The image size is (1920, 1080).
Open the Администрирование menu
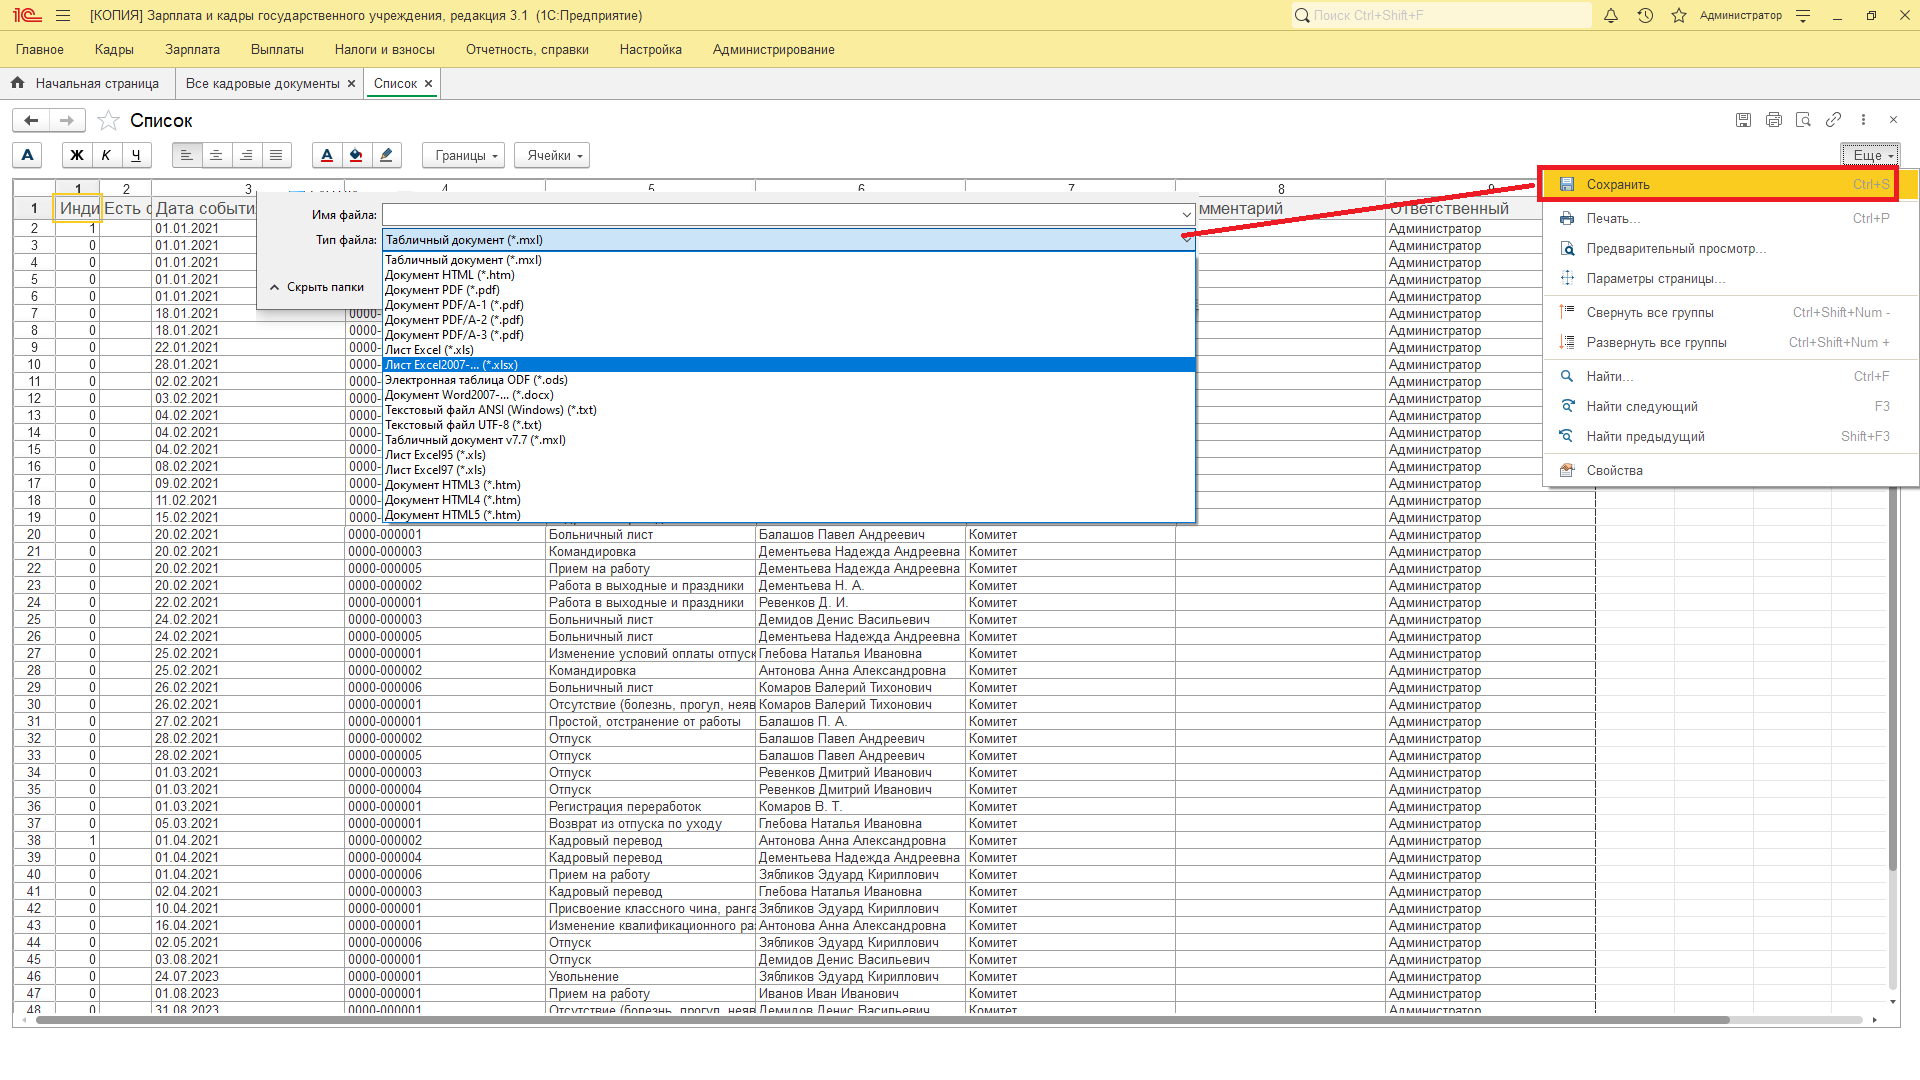(774, 50)
